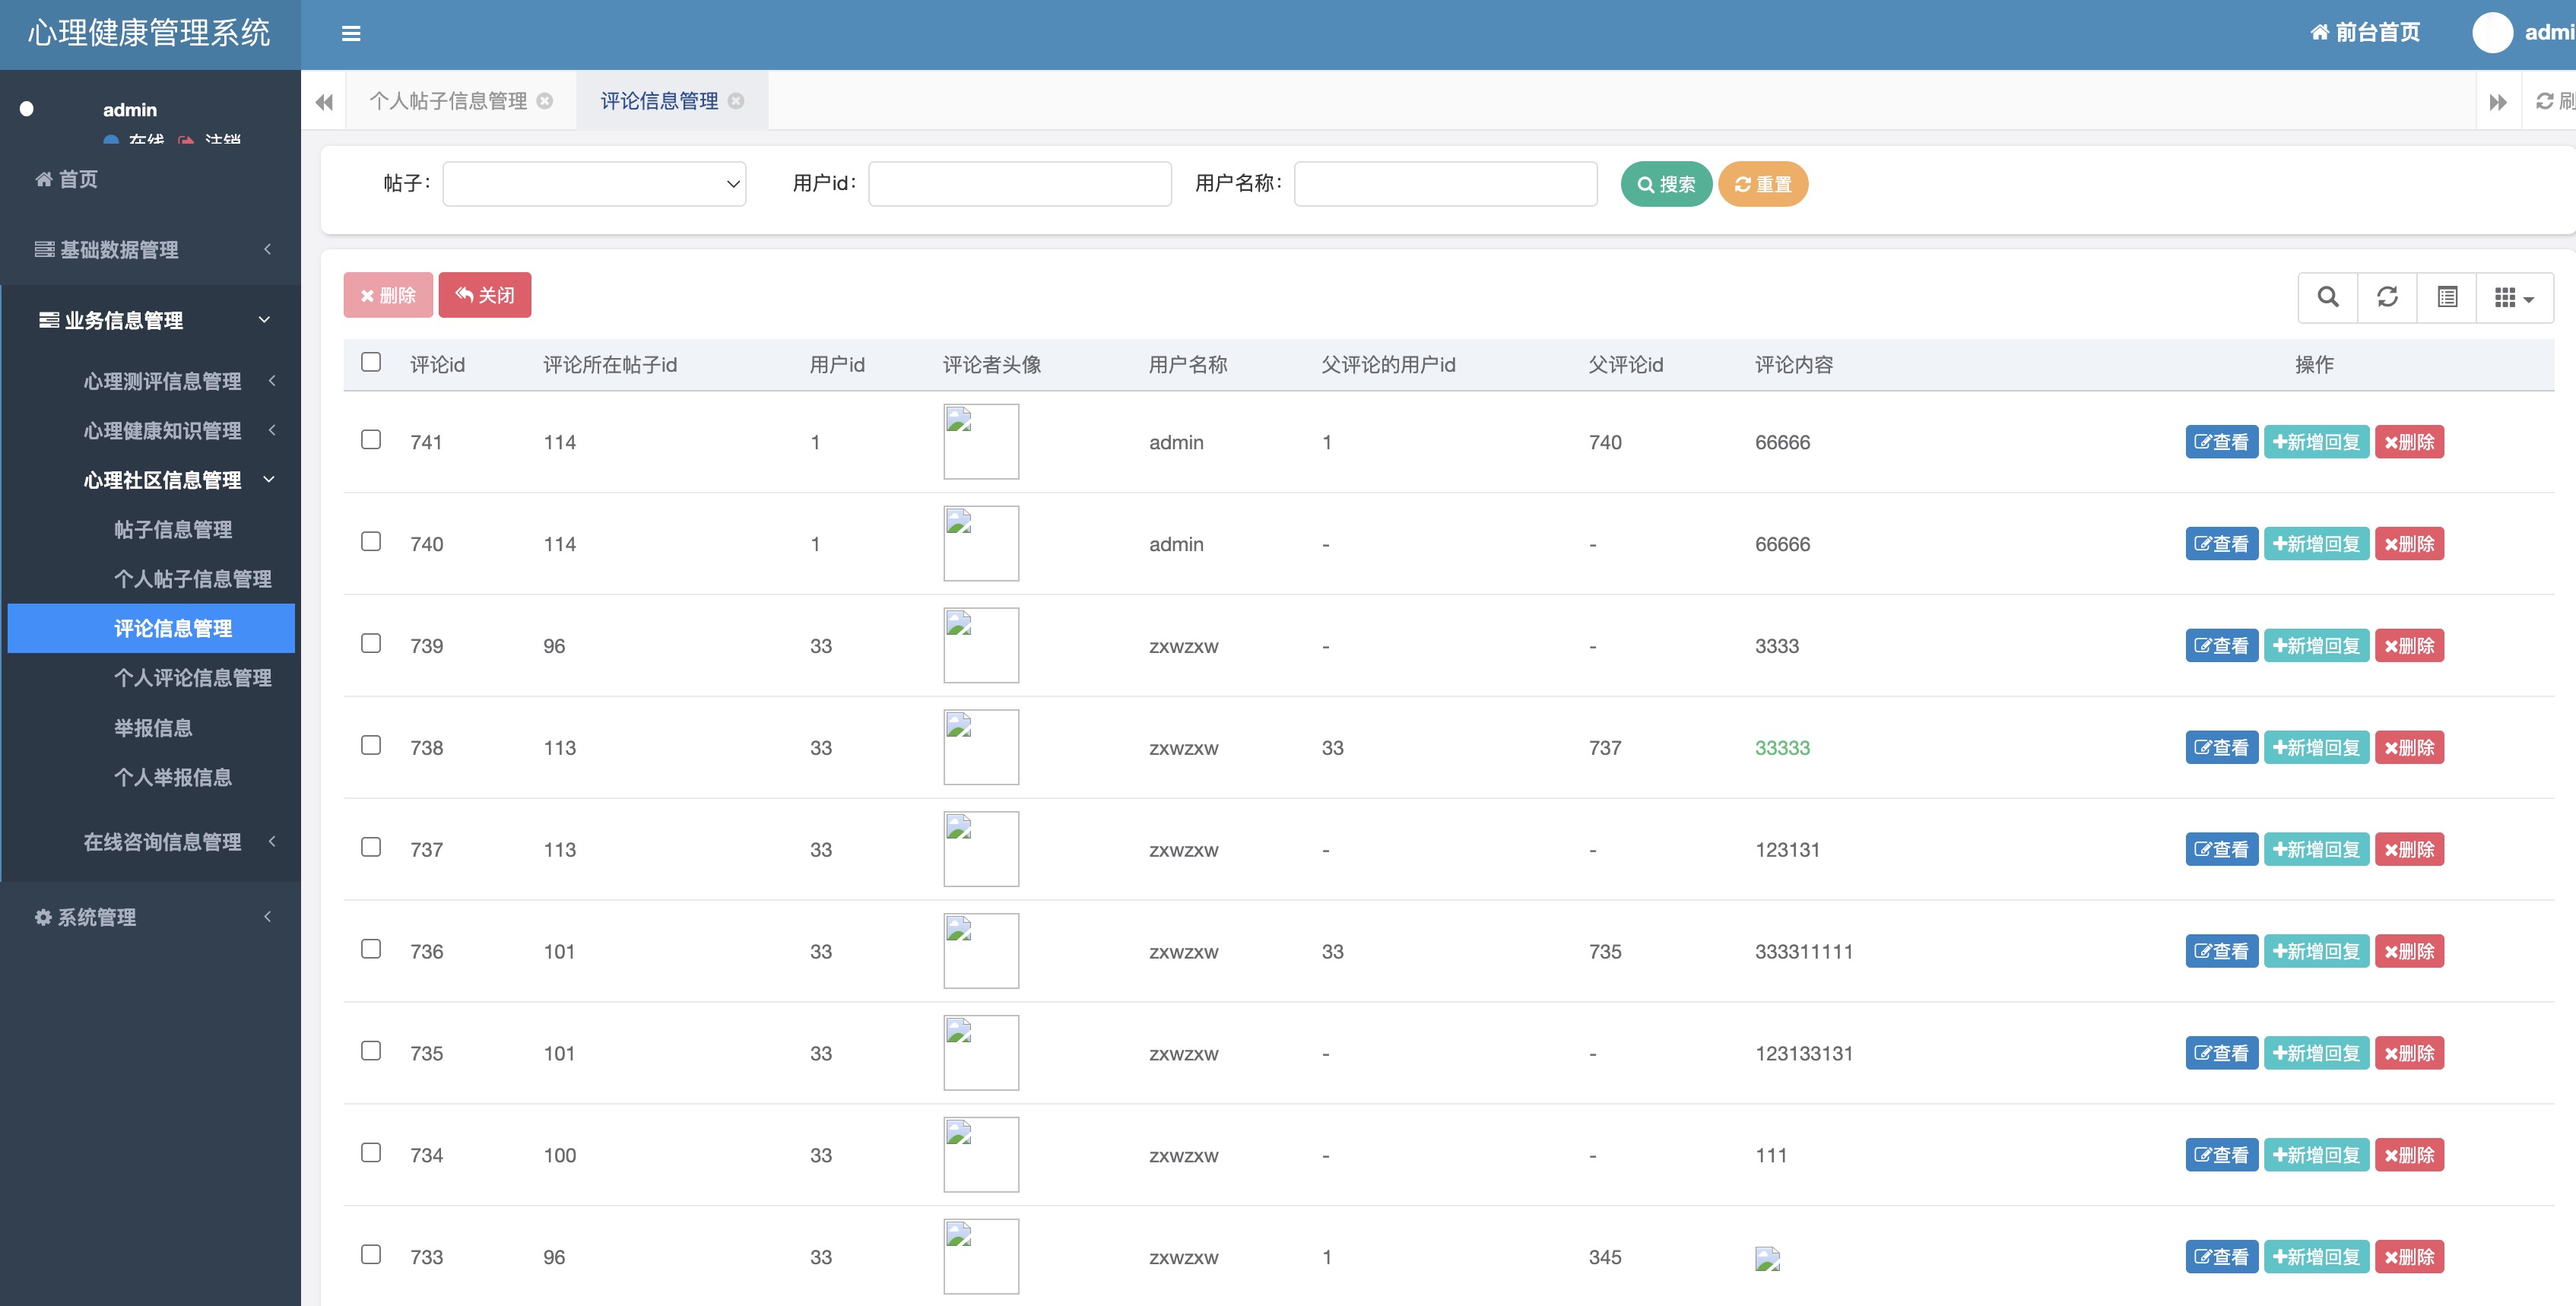The height and width of the screenshot is (1306, 2576).
Task: Click the batch 删除 button above table
Action: click(388, 295)
